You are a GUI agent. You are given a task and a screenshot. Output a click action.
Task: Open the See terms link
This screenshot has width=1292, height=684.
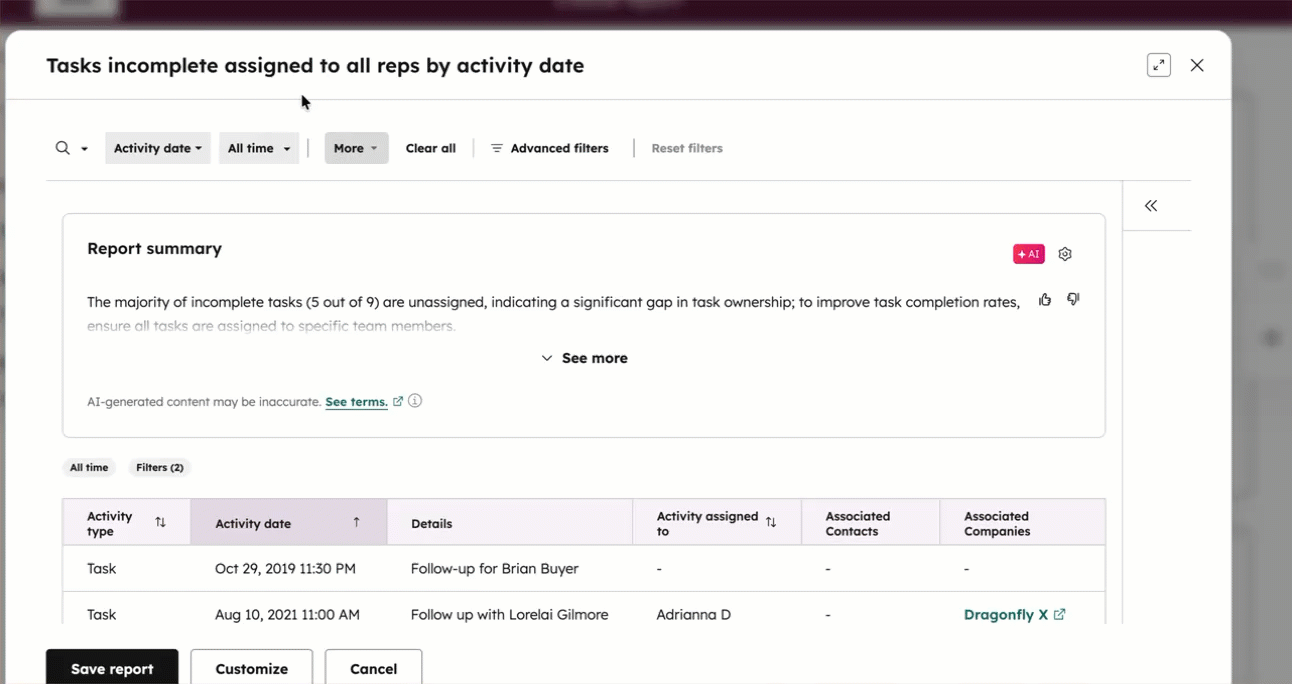click(357, 401)
